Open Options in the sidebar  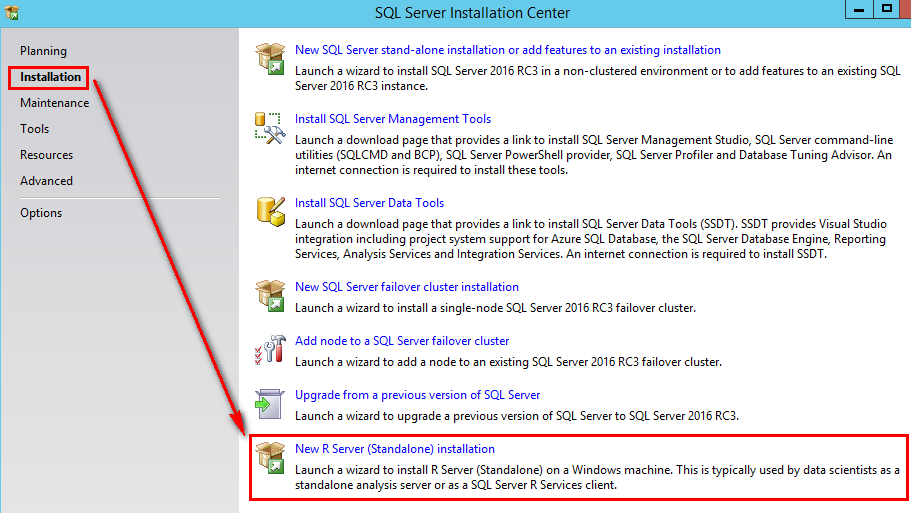(x=41, y=213)
